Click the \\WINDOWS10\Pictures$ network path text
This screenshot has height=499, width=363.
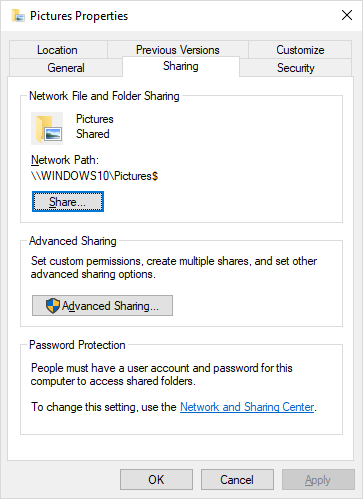[x=94, y=176]
